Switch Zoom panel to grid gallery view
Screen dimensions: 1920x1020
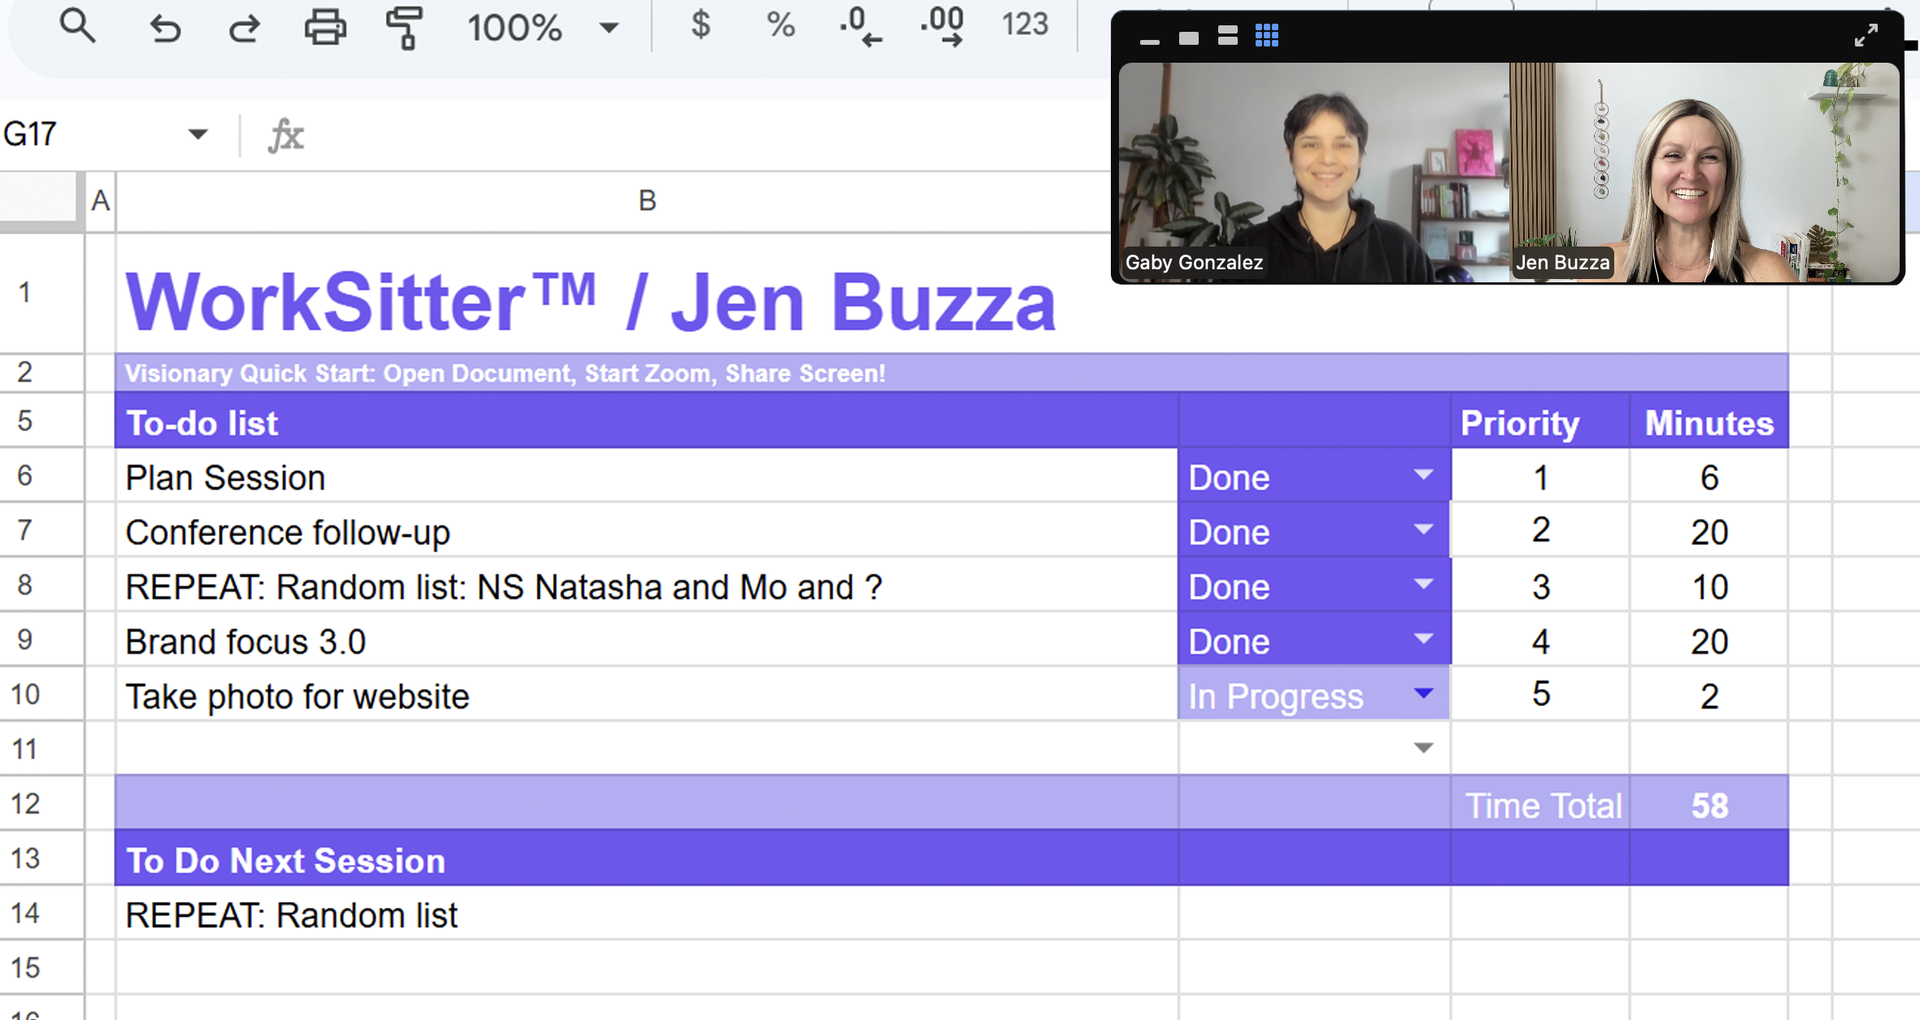click(1266, 37)
